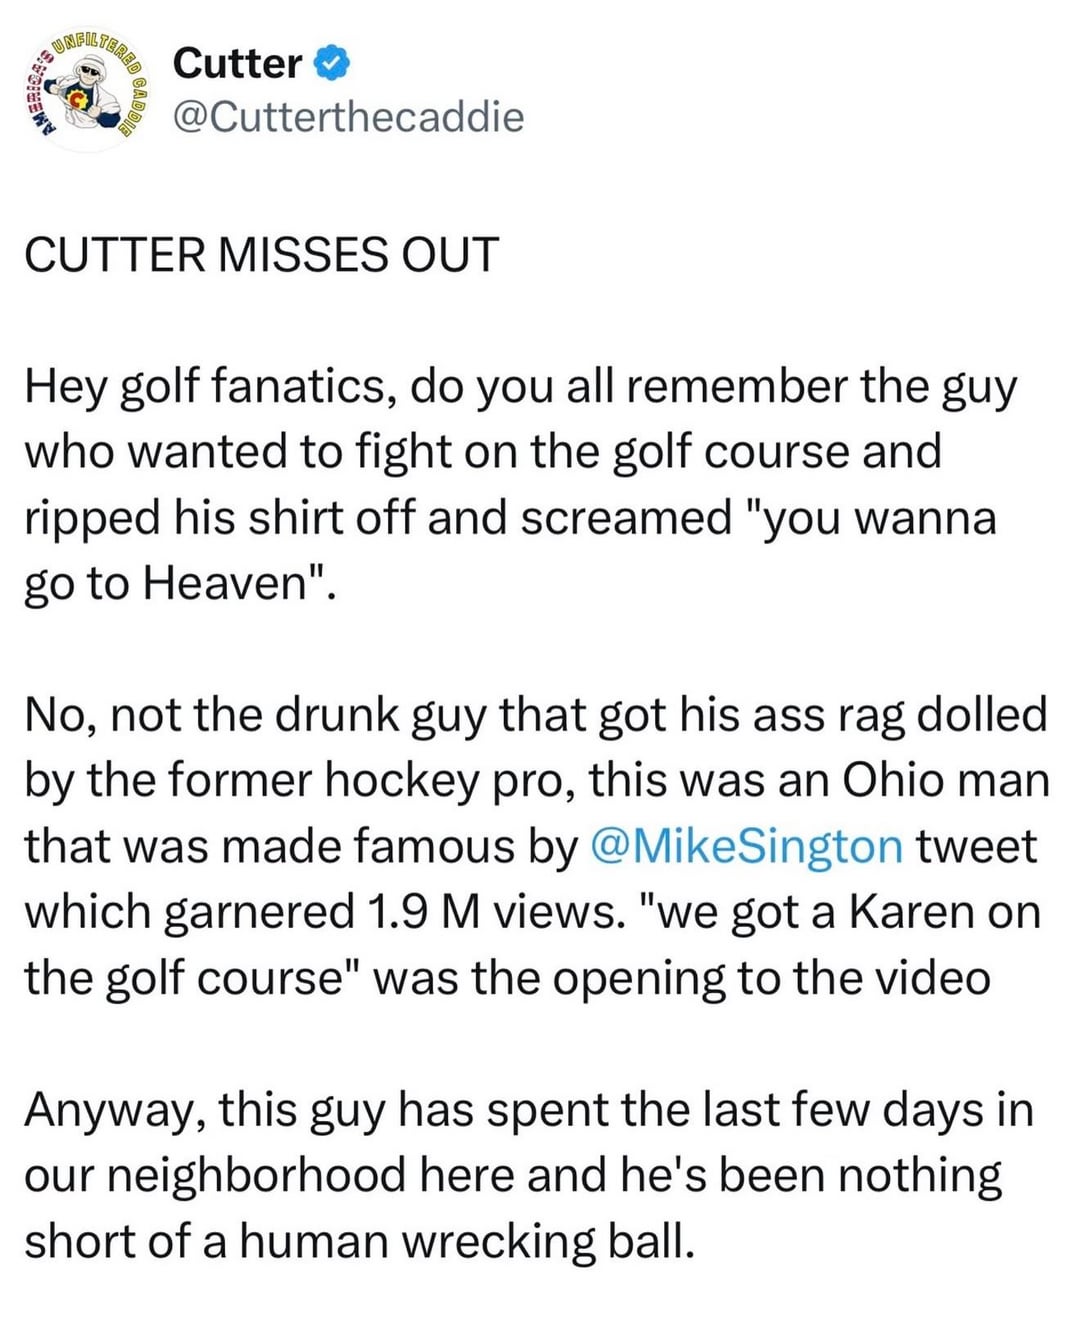1080x1319 pixels.
Task: Click the word "neighborhood"
Action: tap(258, 1176)
